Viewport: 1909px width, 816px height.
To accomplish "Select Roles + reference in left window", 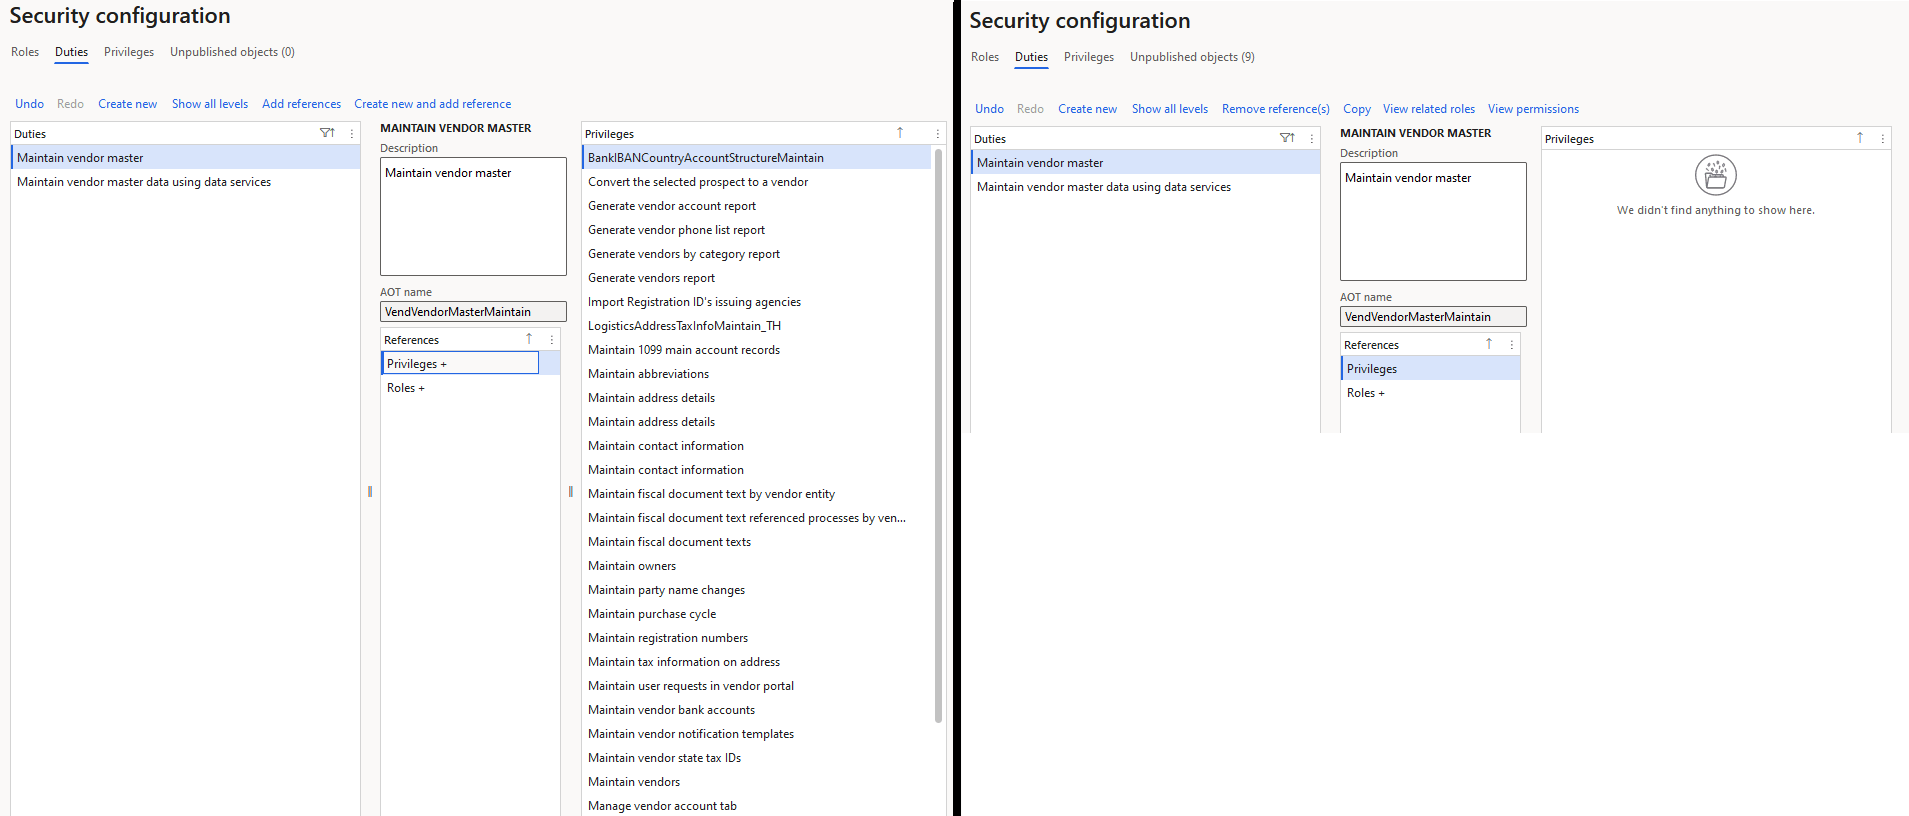I will 469,388.
